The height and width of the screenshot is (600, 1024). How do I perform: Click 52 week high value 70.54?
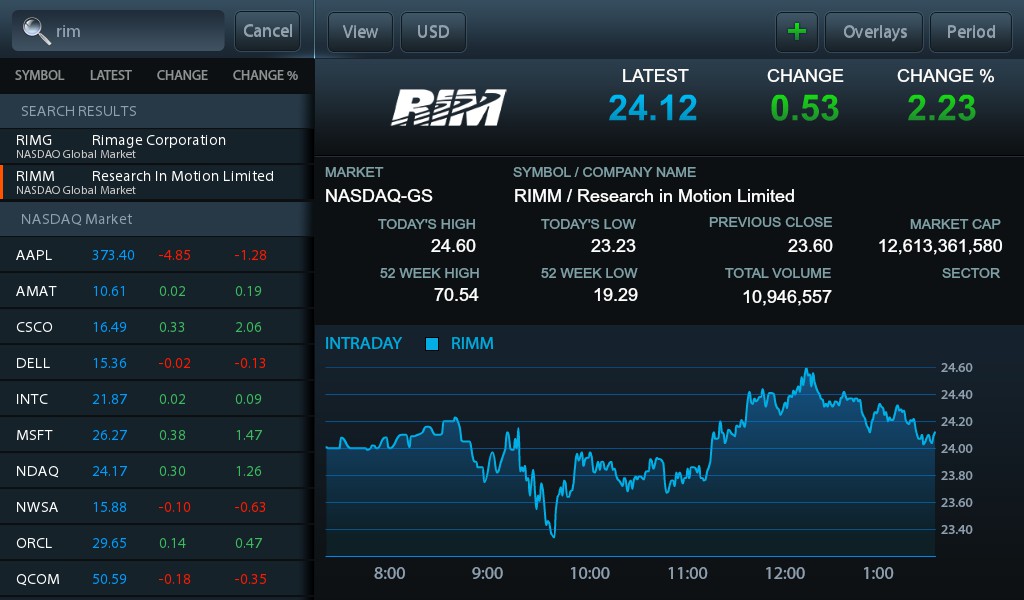pos(456,295)
